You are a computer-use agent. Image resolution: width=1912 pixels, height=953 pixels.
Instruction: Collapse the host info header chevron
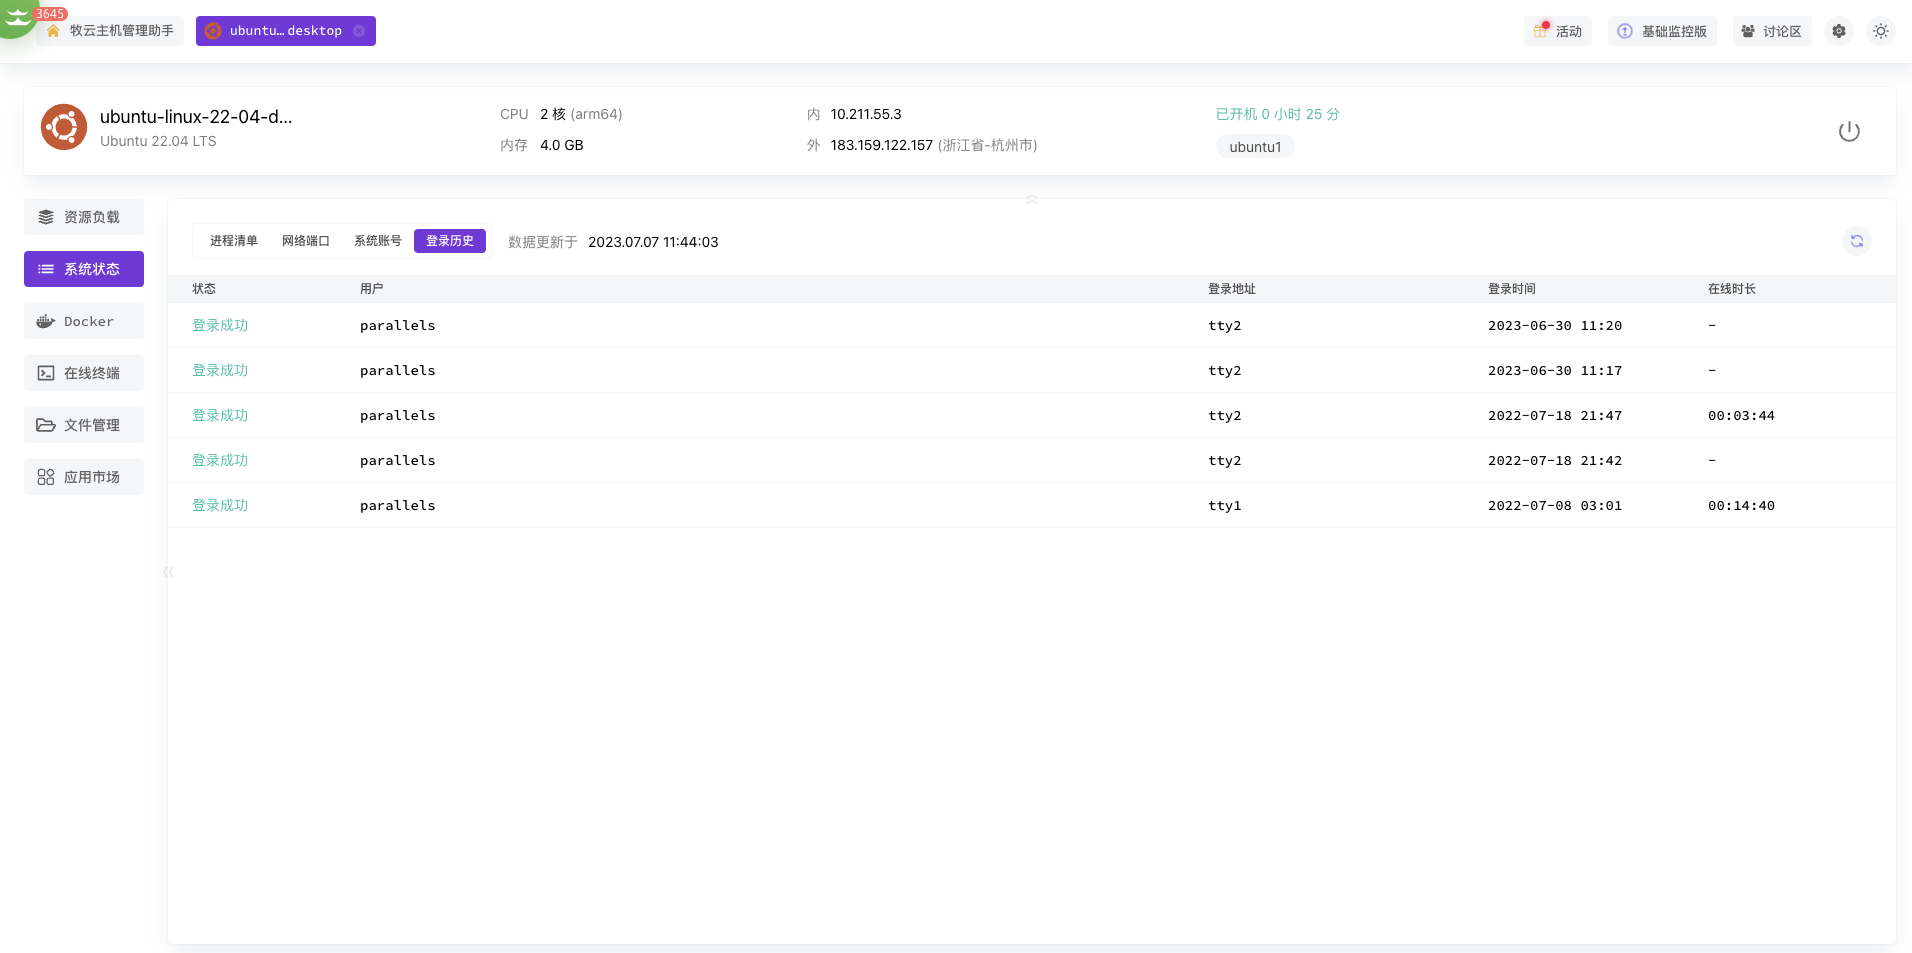click(x=1032, y=199)
